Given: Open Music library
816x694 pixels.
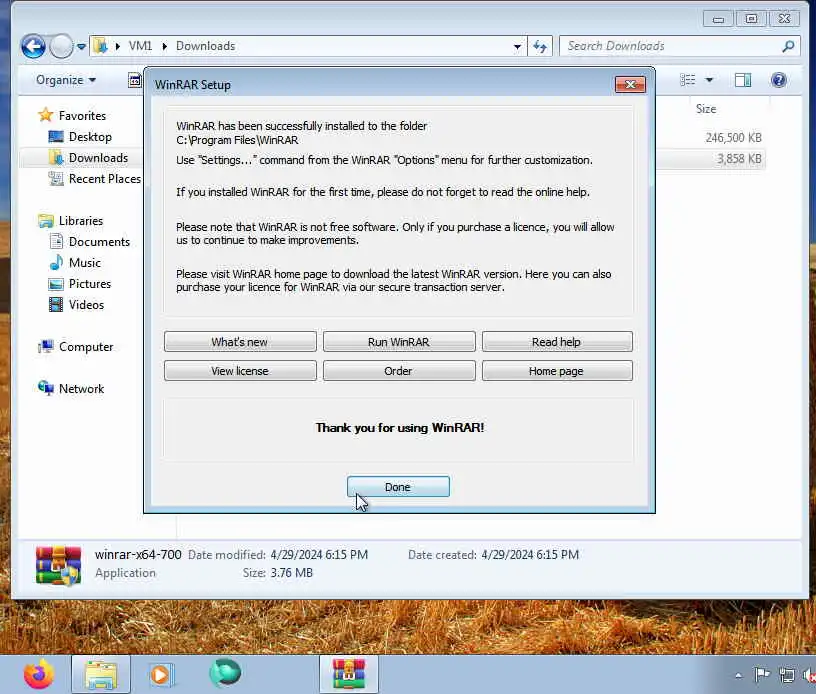Looking at the screenshot, I should pos(84,263).
